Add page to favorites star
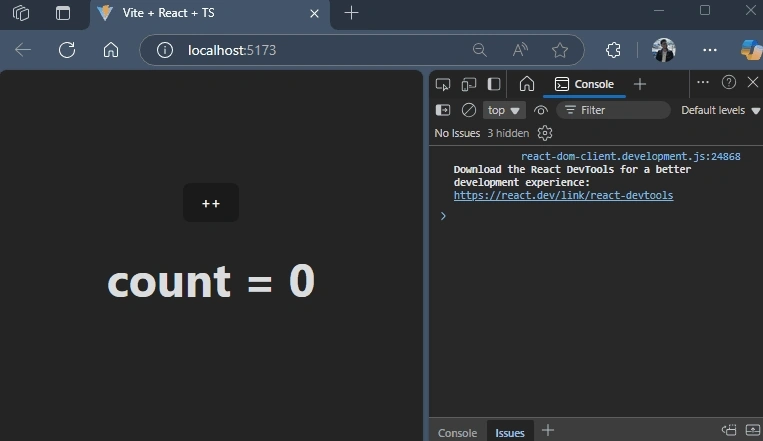The height and width of the screenshot is (441, 763). pos(560,50)
